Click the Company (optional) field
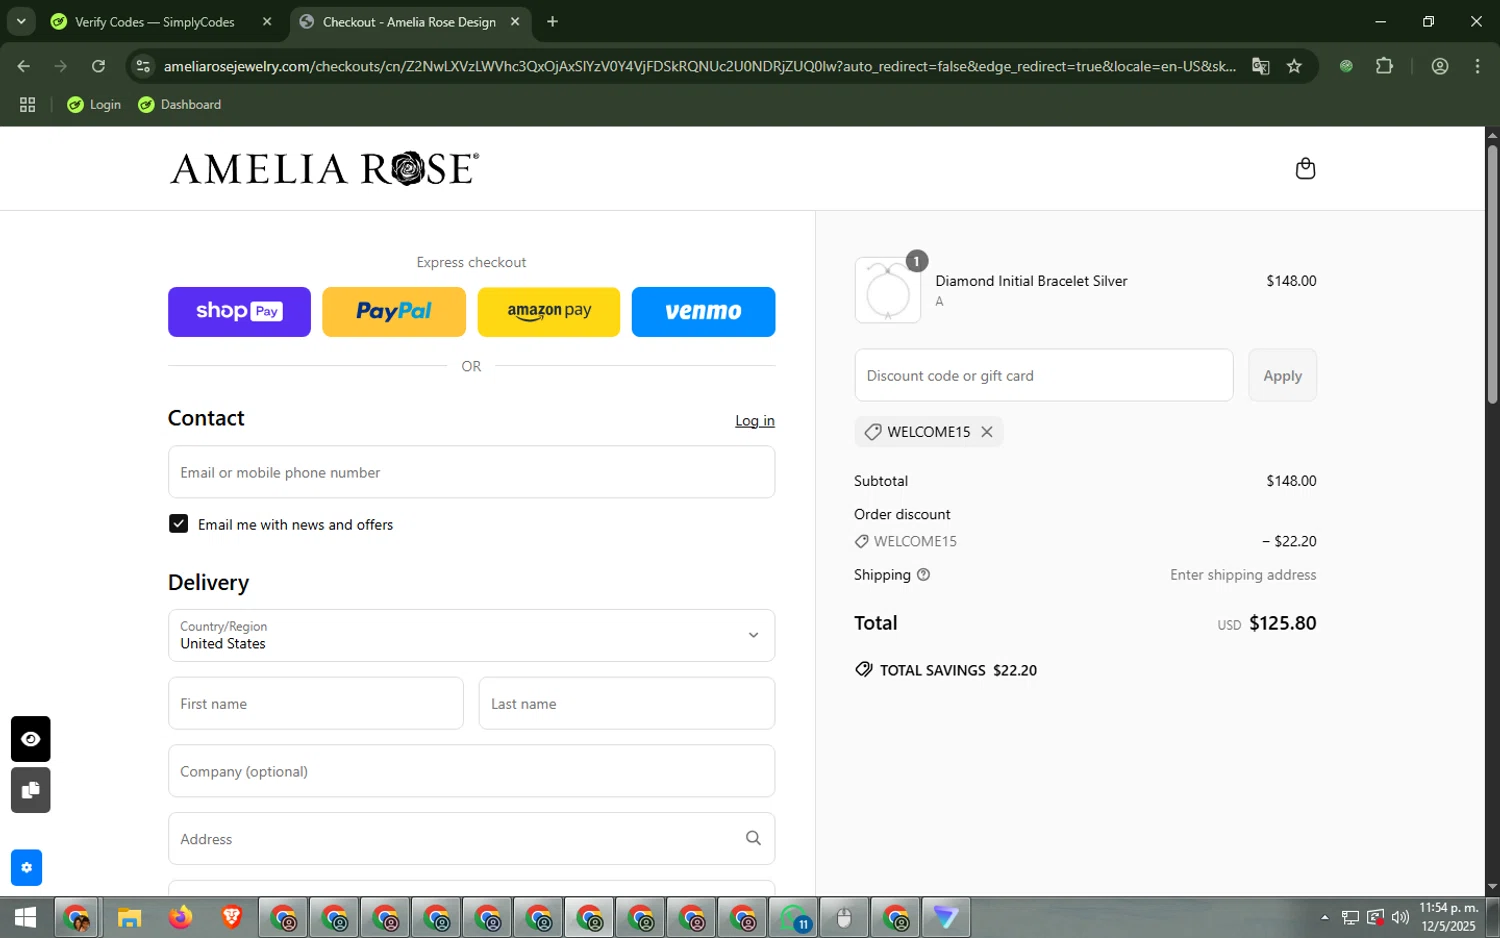Viewport: 1500px width, 938px height. 471,771
